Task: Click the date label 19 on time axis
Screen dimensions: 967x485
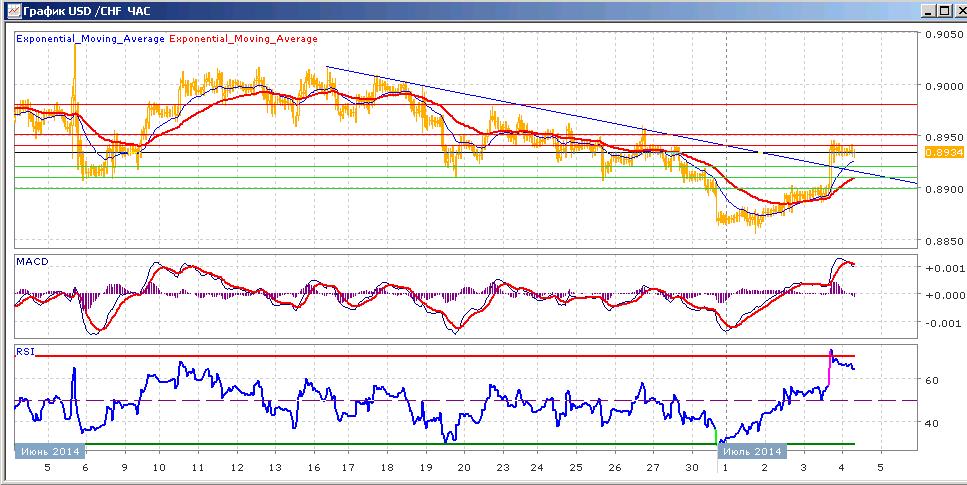Action: pyautogui.click(x=426, y=468)
